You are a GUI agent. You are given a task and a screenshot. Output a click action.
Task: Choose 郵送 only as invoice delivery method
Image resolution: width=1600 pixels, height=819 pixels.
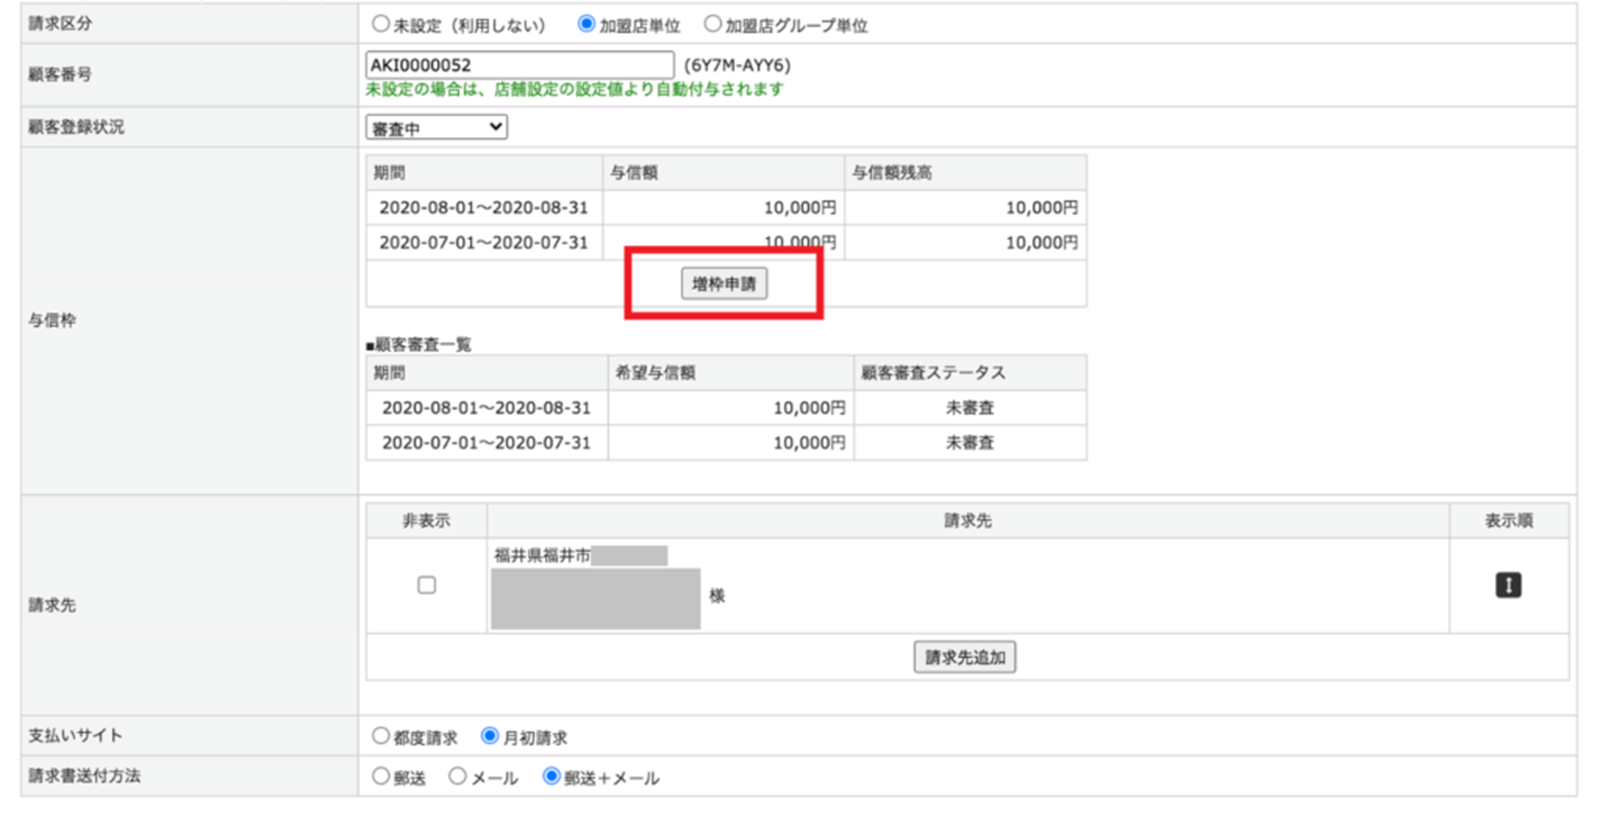[x=380, y=776]
